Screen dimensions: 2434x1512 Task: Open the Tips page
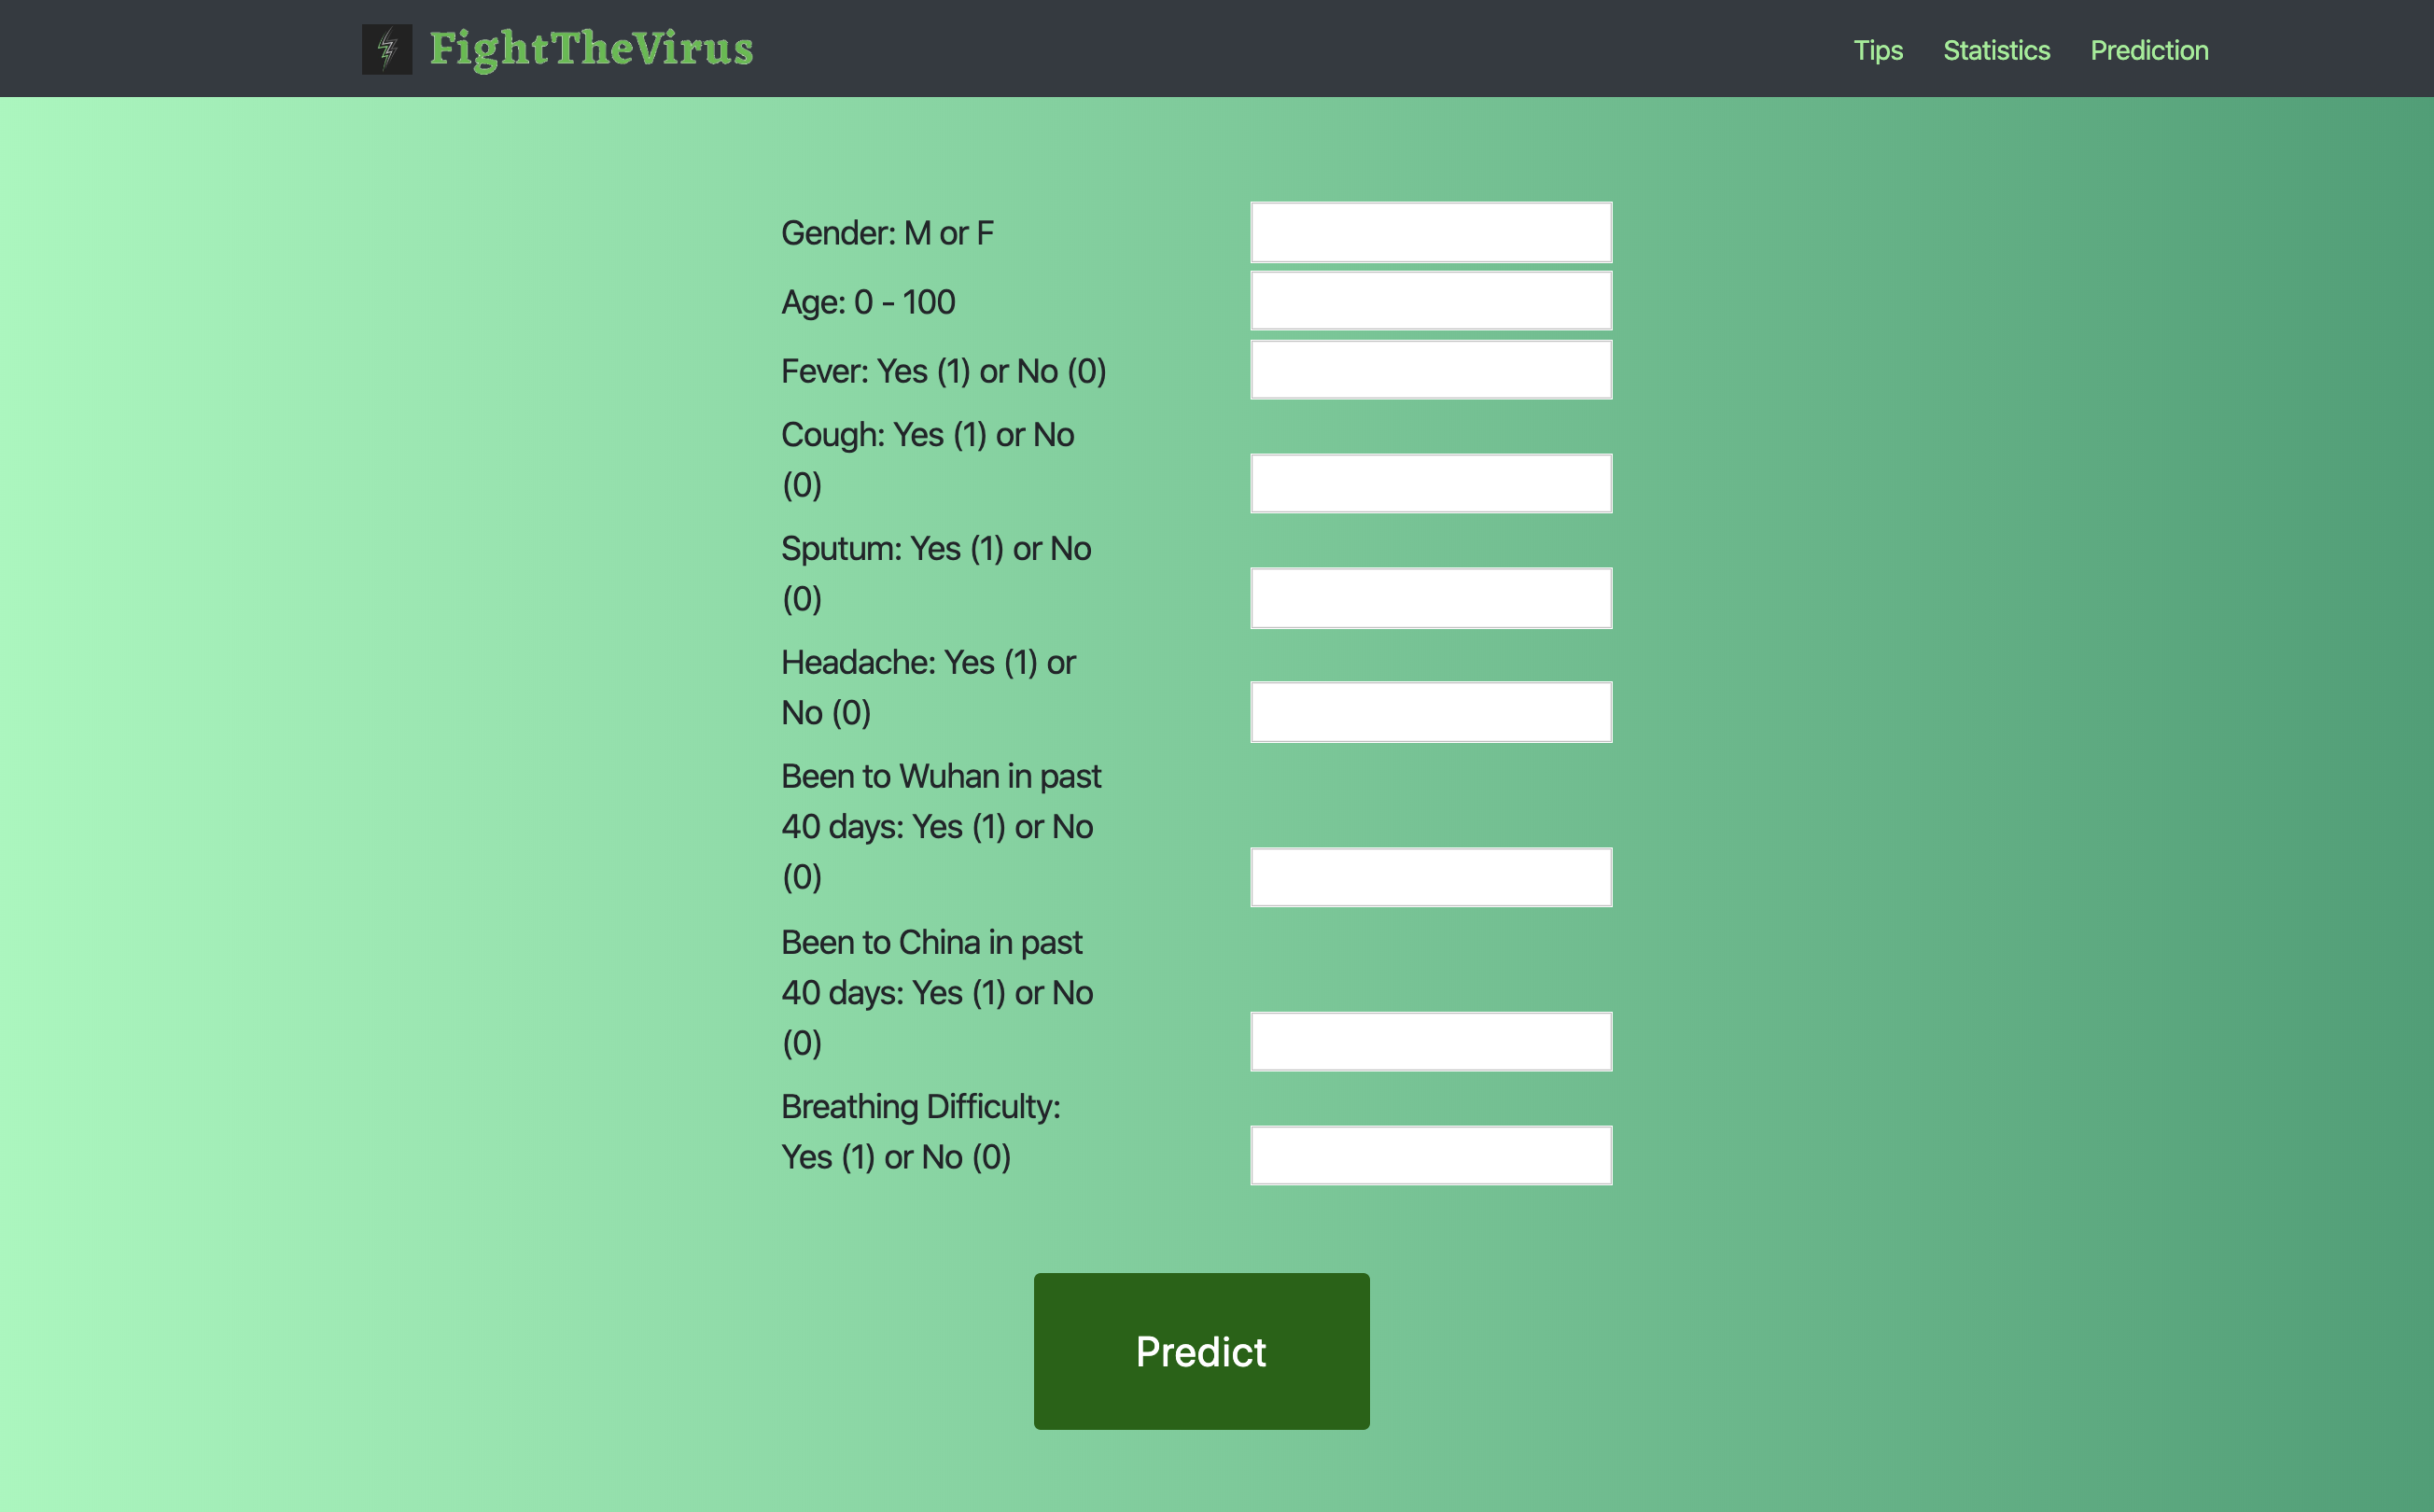pyautogui.click(x=1877, y=50)
